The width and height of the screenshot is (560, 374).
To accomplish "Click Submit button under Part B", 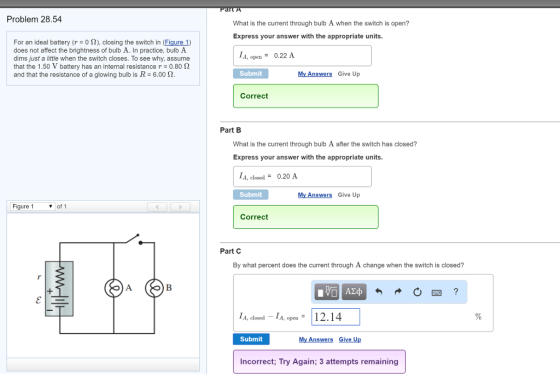I will [251, 195].
